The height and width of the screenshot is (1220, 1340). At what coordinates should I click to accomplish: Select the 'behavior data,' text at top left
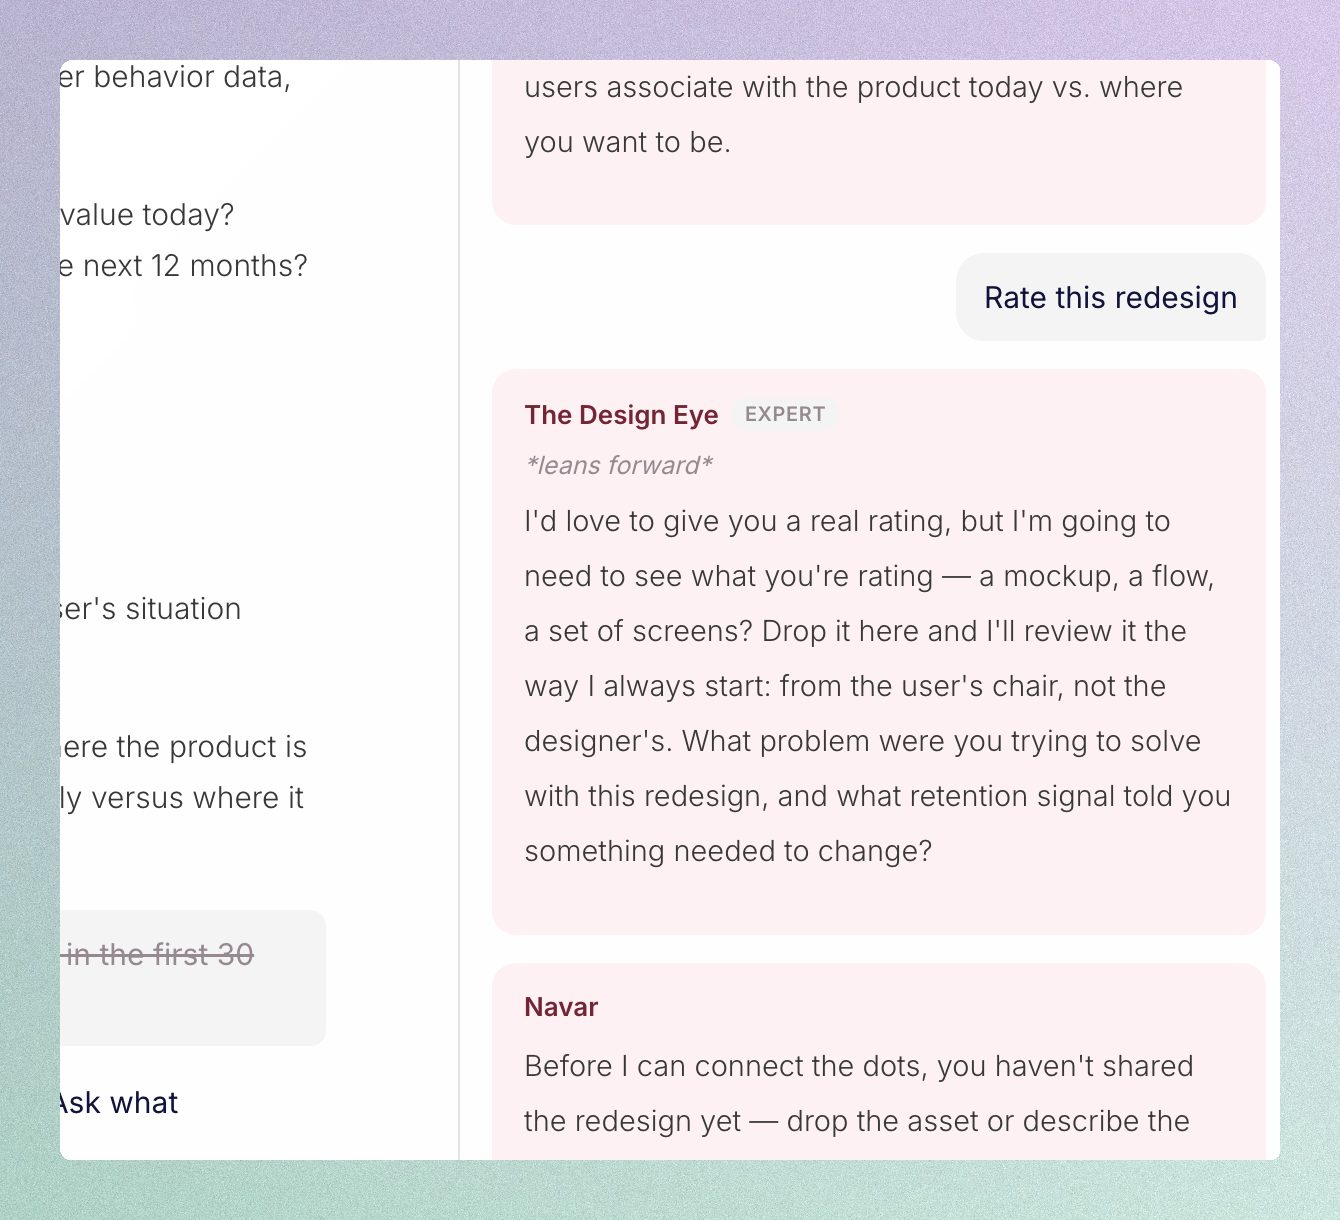click(x=172, y=76)
